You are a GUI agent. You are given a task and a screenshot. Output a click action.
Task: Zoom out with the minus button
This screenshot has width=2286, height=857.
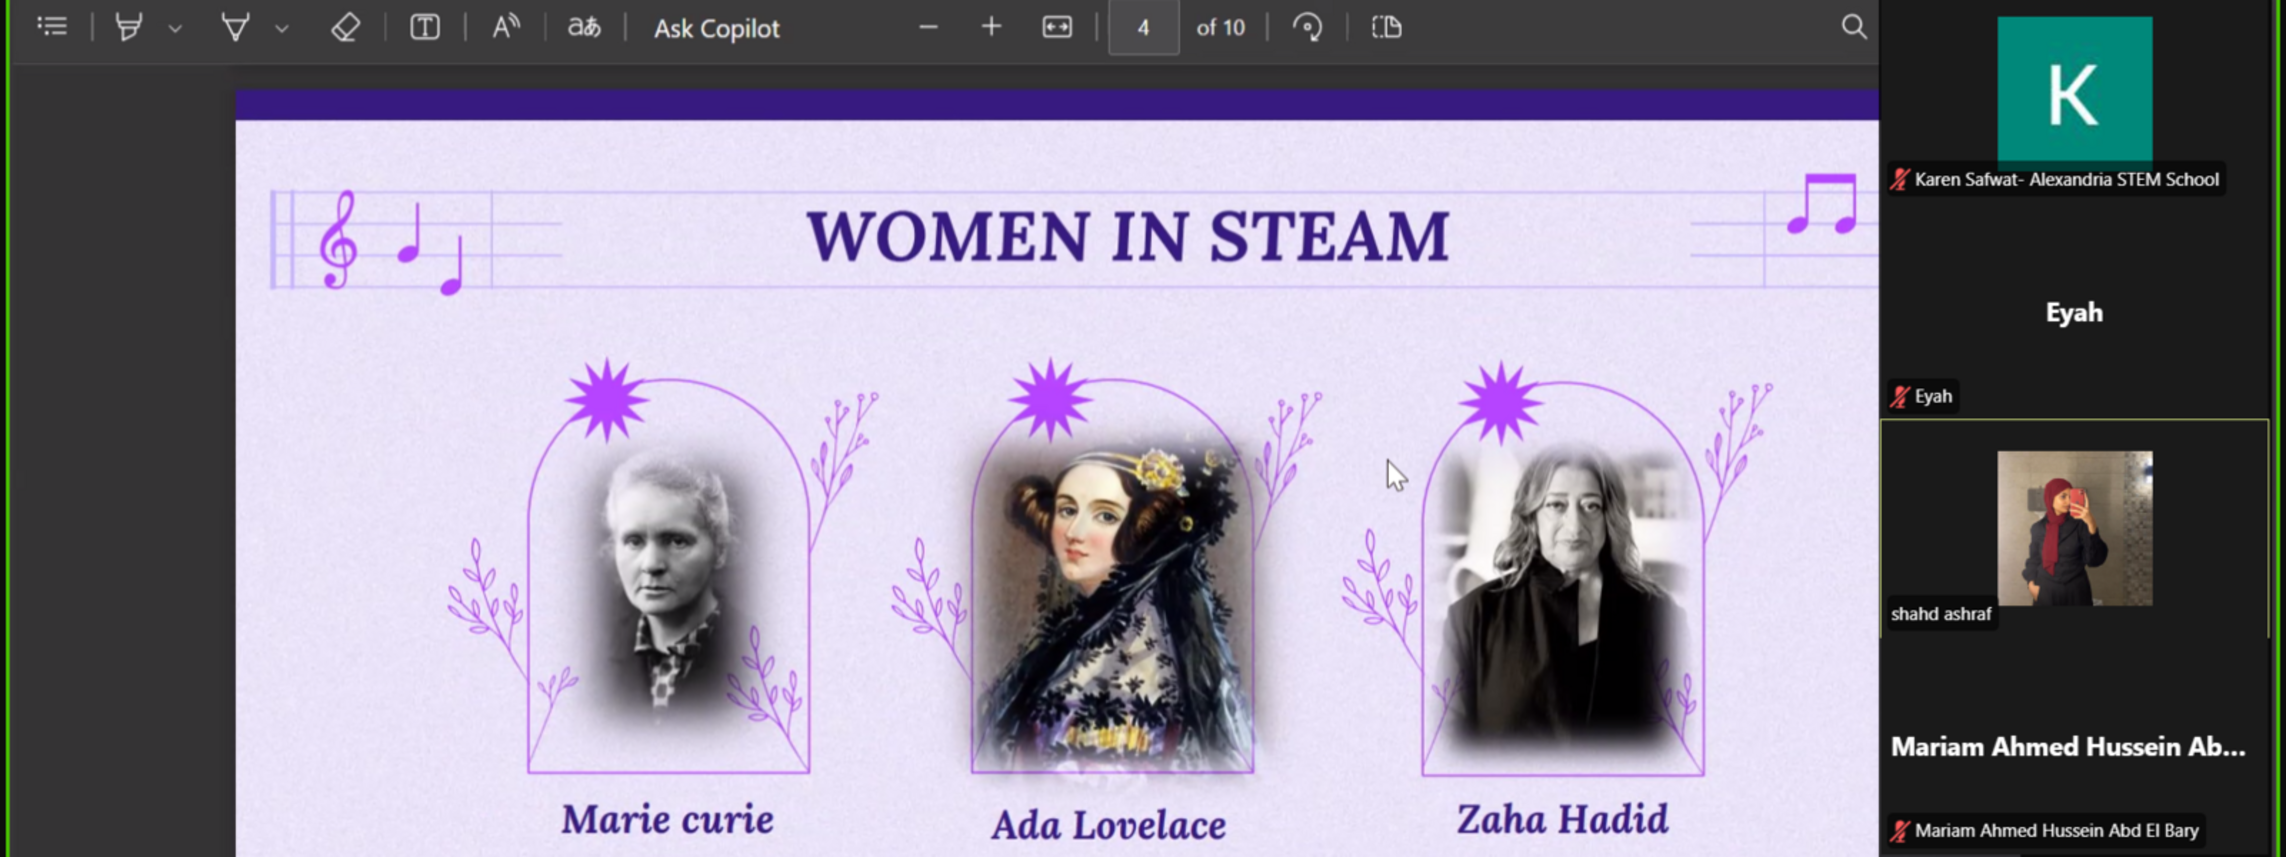pos(928,27)
